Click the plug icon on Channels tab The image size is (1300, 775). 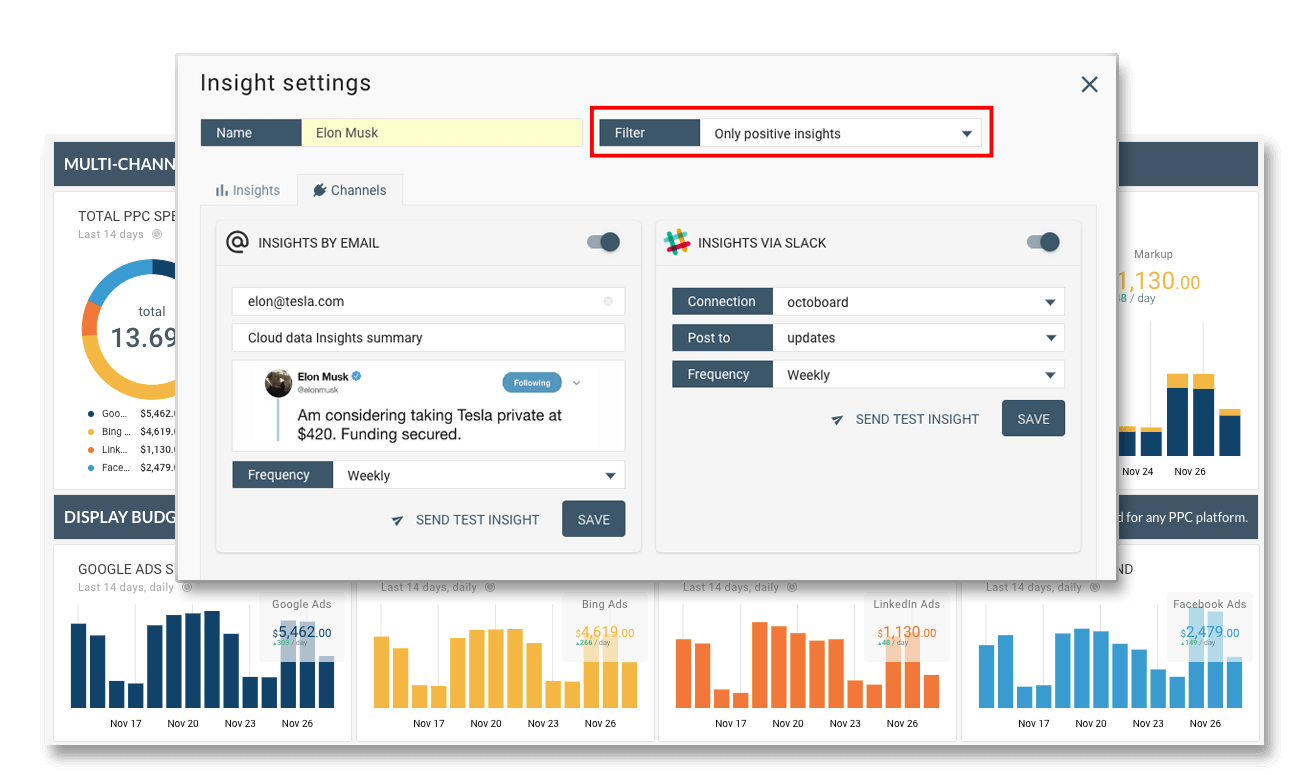click(x=319, y=190)
